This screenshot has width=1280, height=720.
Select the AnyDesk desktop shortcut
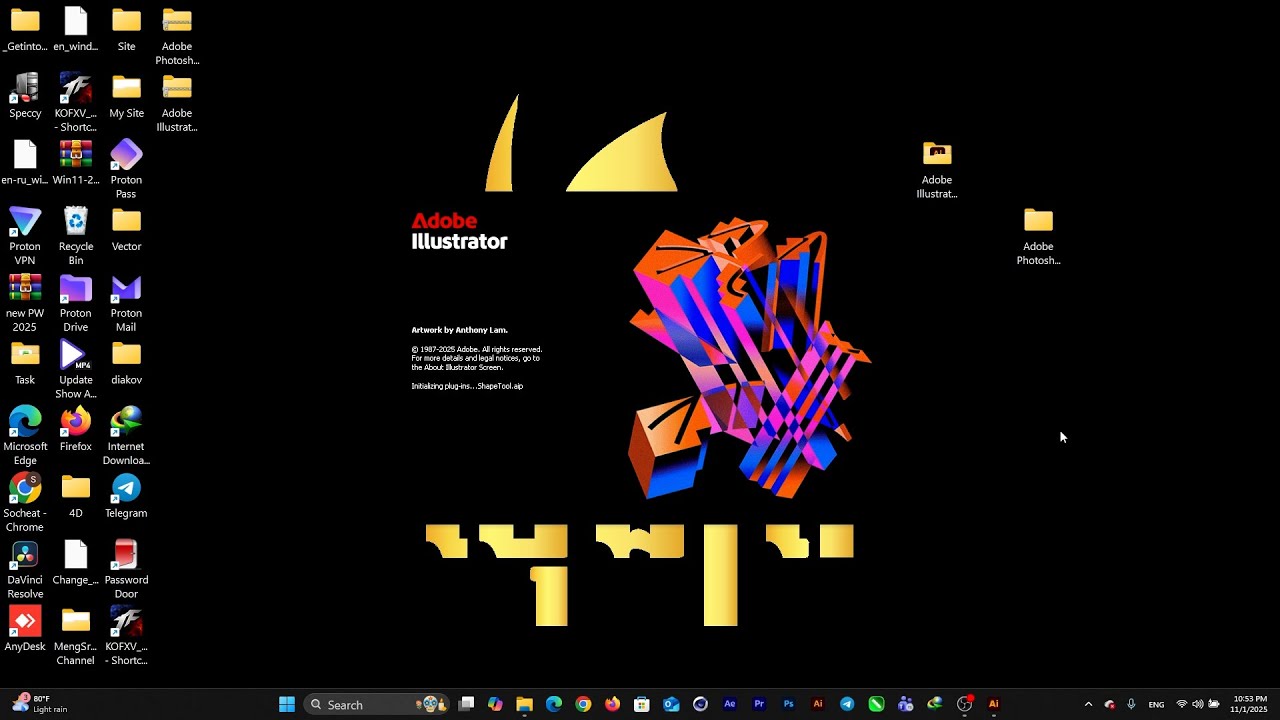[25, 630]
